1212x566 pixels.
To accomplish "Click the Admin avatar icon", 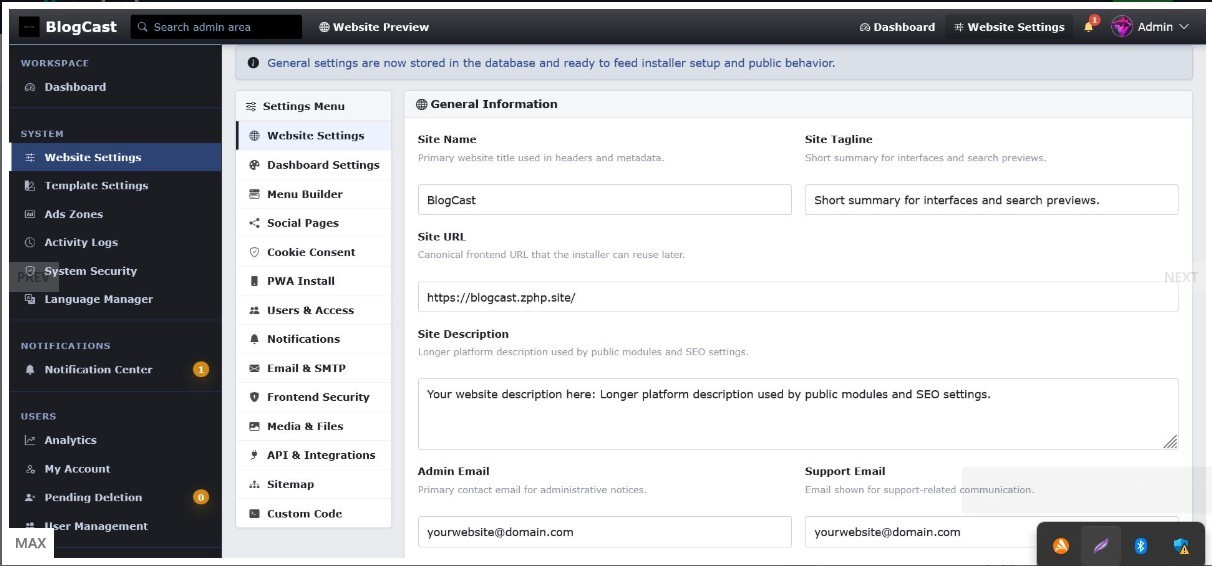I will (1122, 27).
